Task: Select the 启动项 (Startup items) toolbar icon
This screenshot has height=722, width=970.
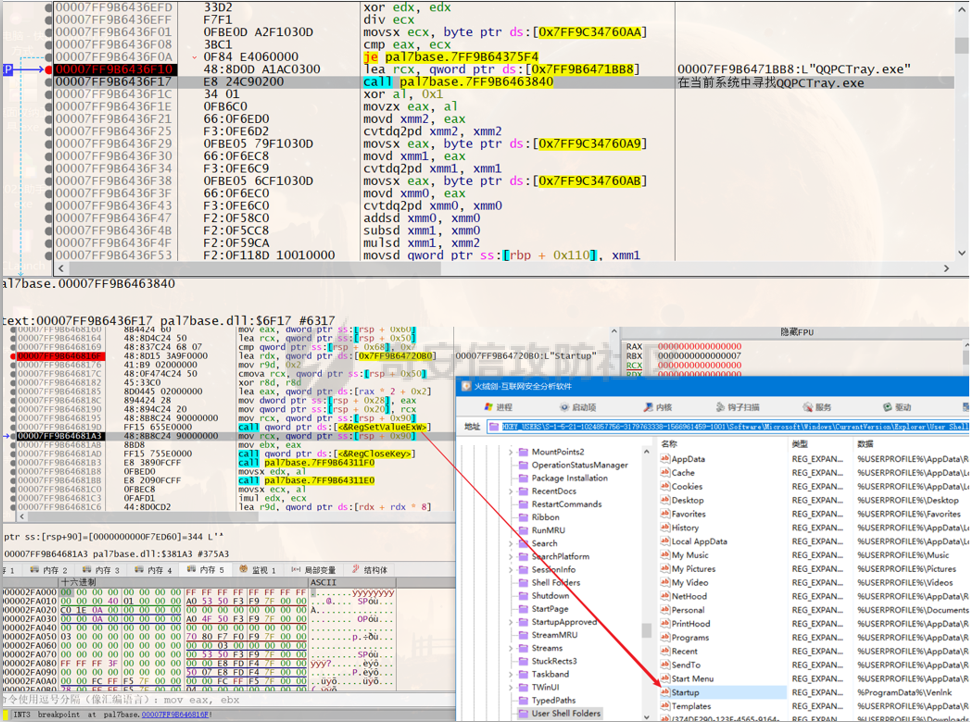Action: coord(564,407)
